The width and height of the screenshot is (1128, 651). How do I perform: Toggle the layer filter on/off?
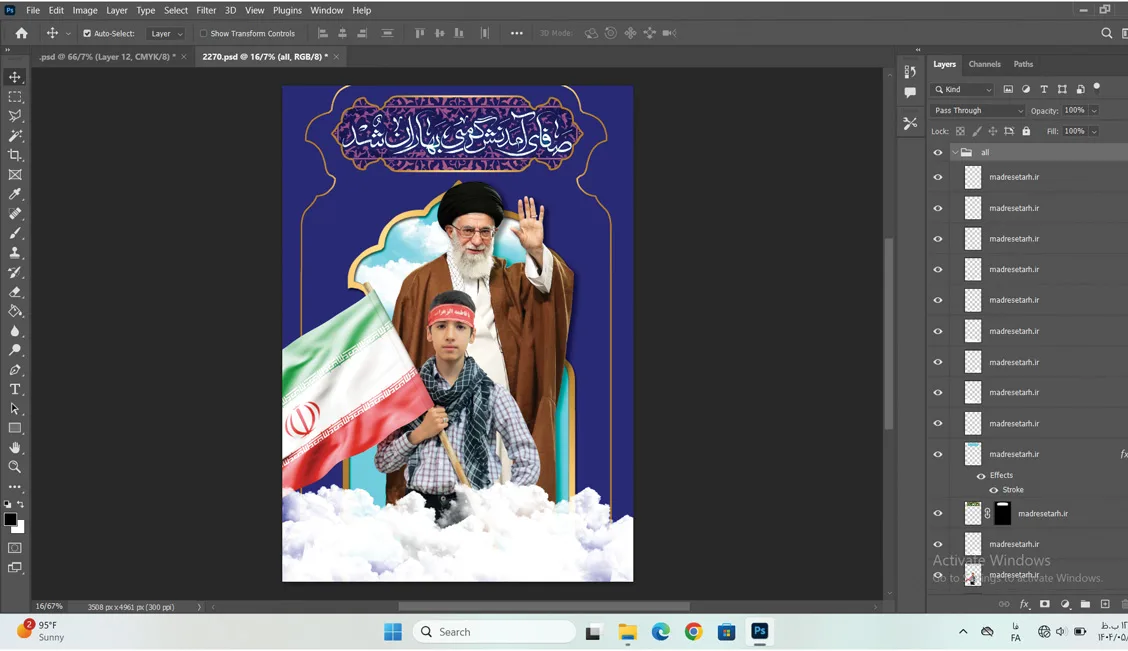1097,88
